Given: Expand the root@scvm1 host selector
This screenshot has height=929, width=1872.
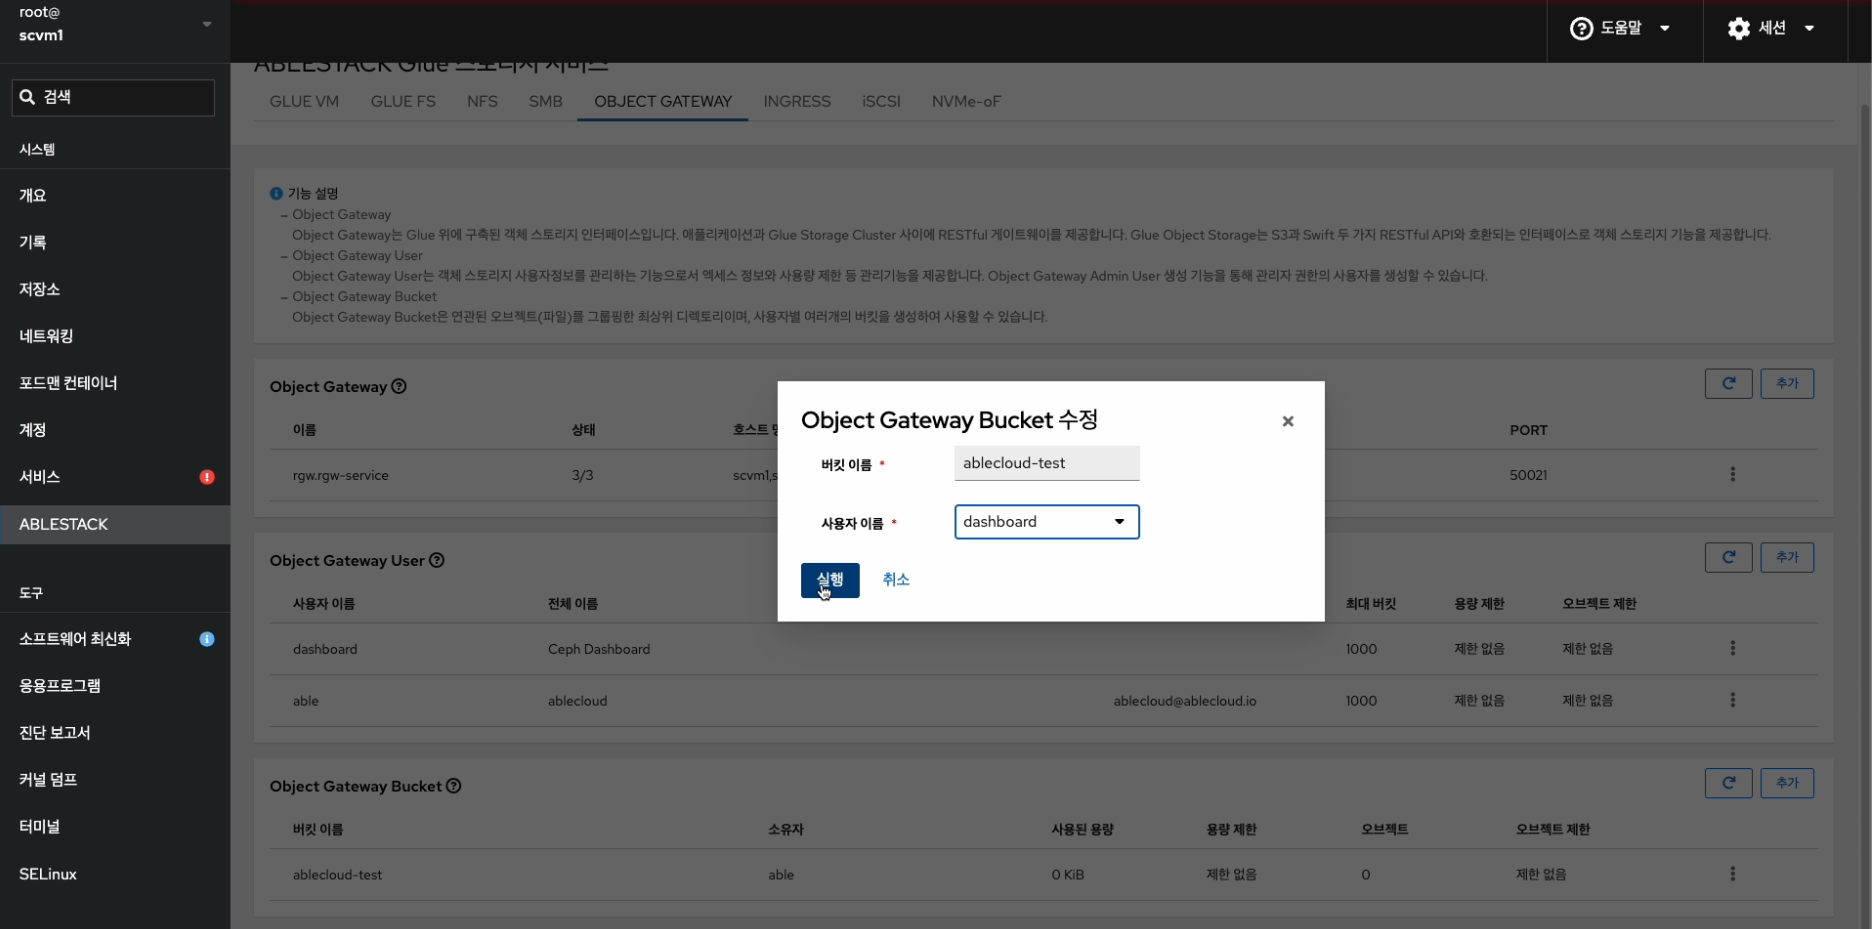Looking at the screenshot, I should tap(115, 25).
